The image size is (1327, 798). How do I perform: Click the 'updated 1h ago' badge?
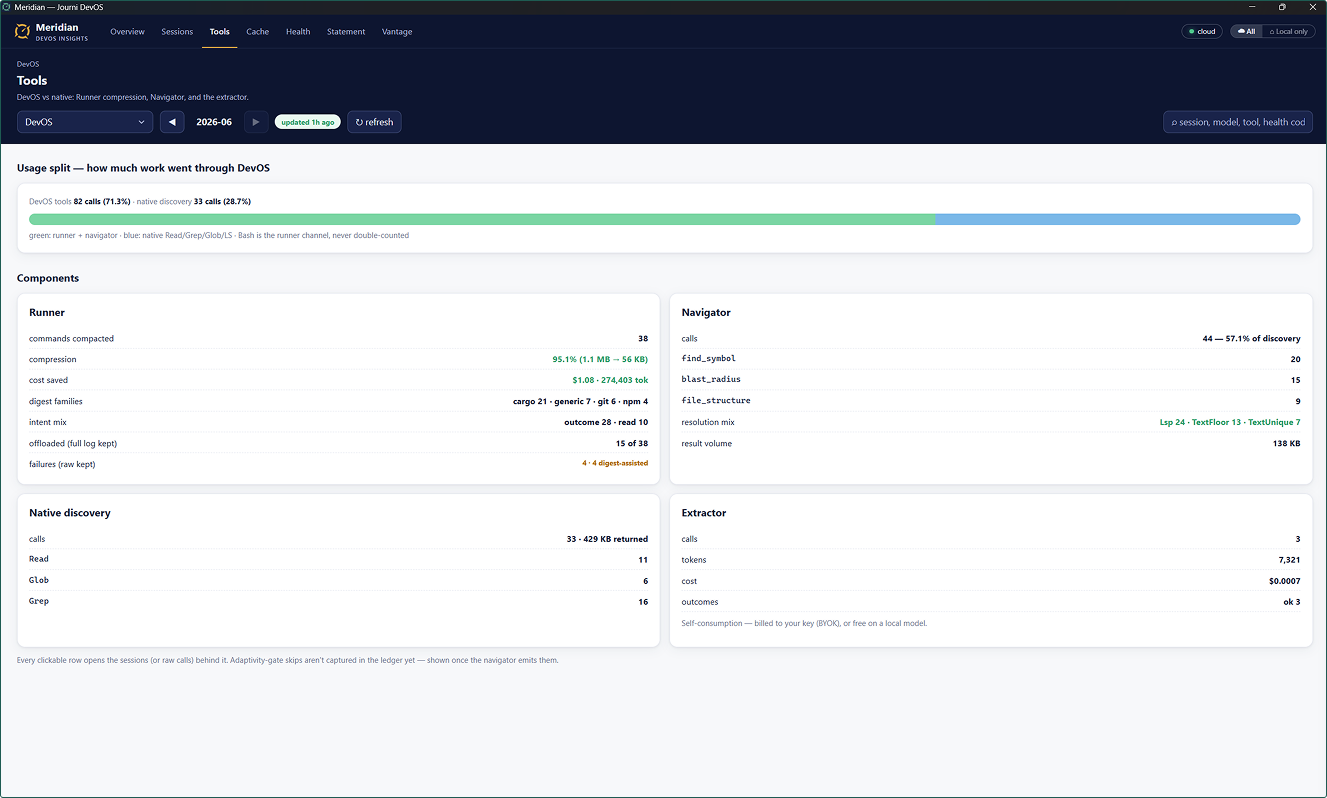coord(308,122)
